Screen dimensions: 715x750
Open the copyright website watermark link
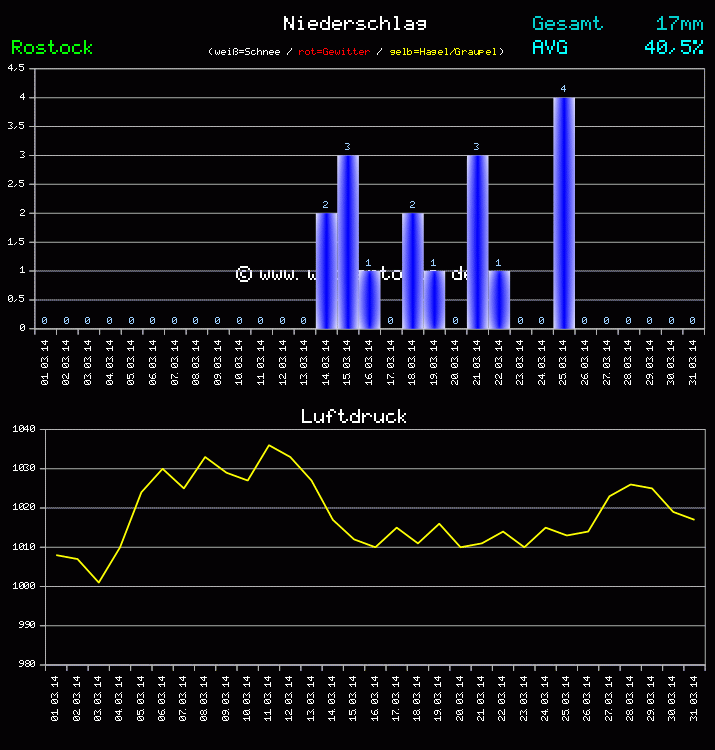point(352,274)
